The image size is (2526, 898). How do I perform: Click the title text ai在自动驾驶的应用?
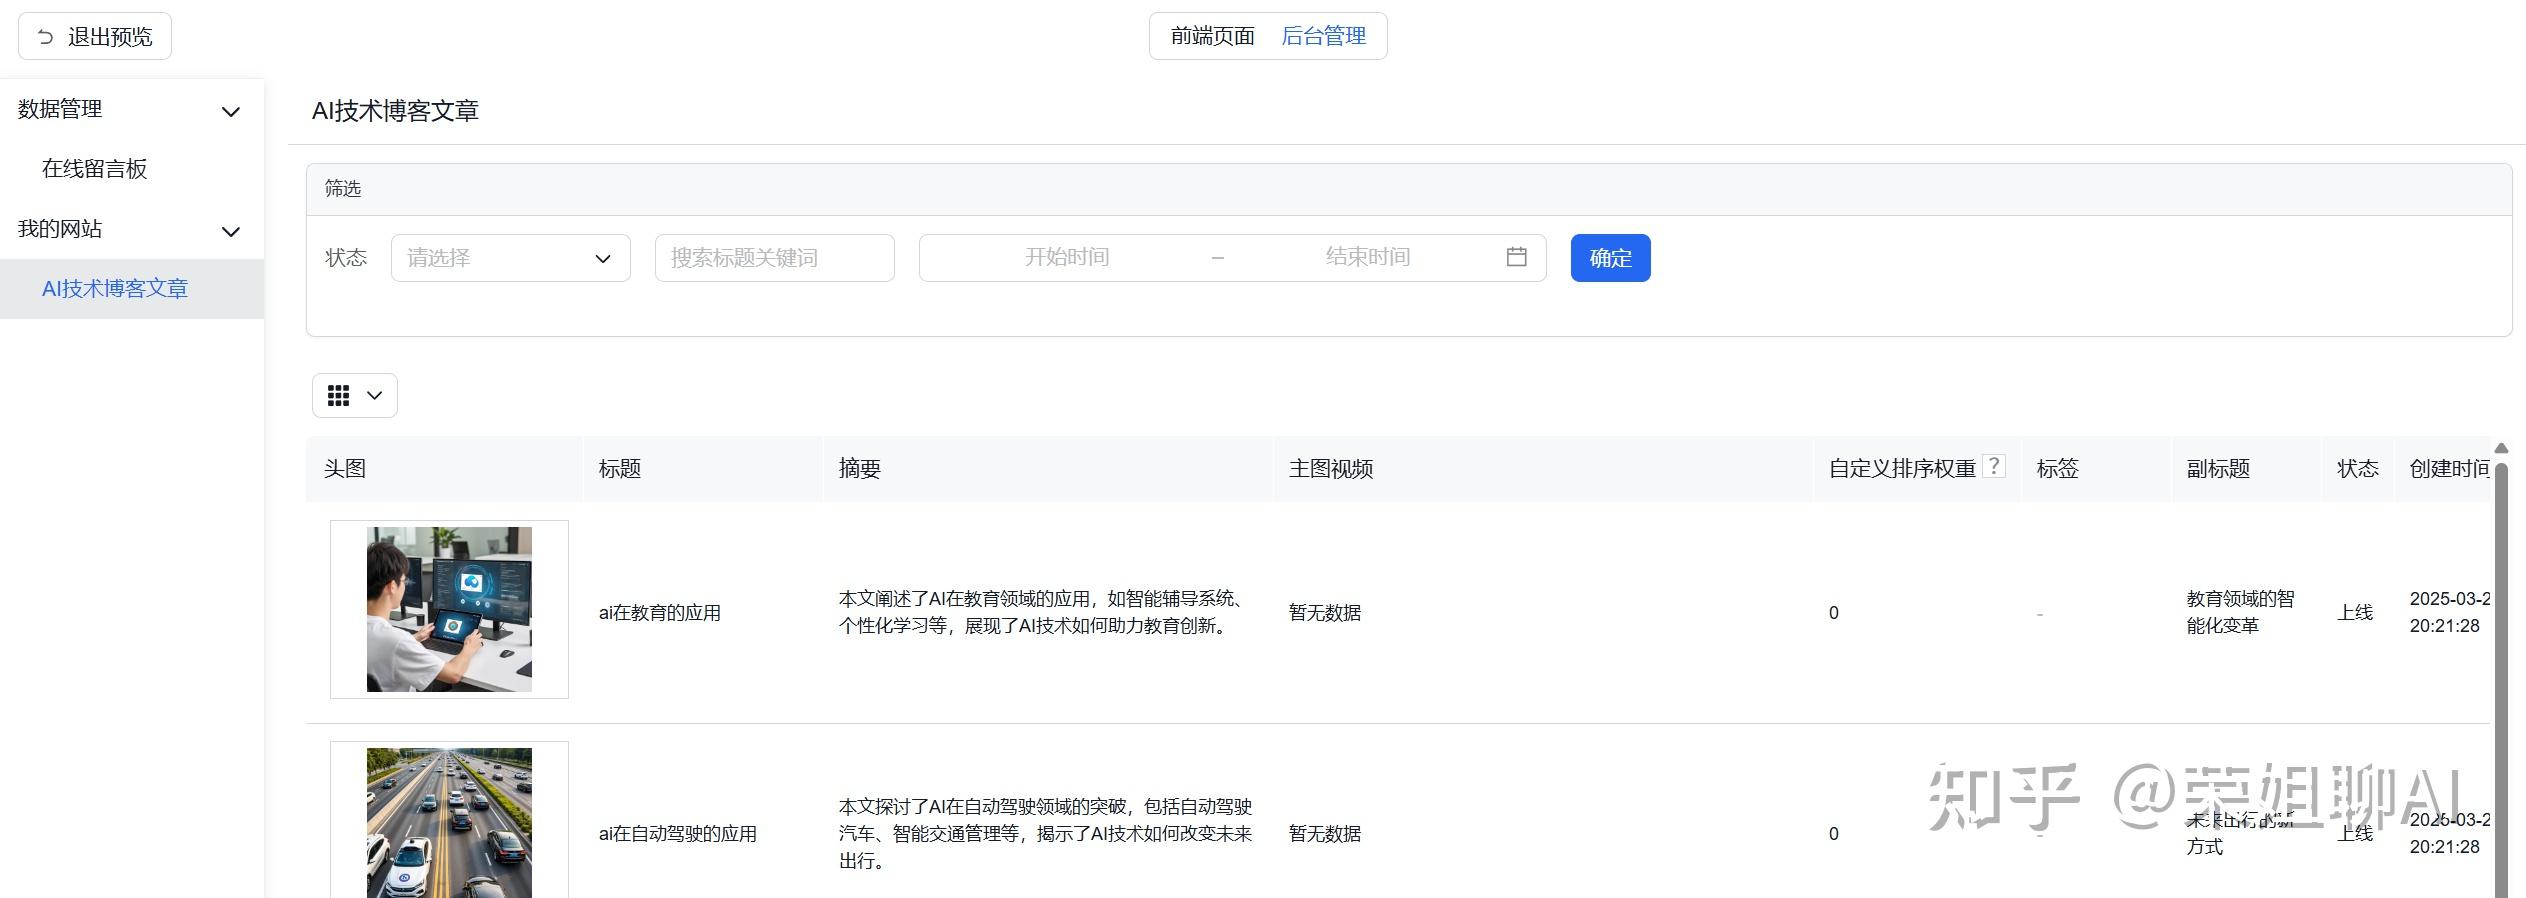(x=678, y=834)
